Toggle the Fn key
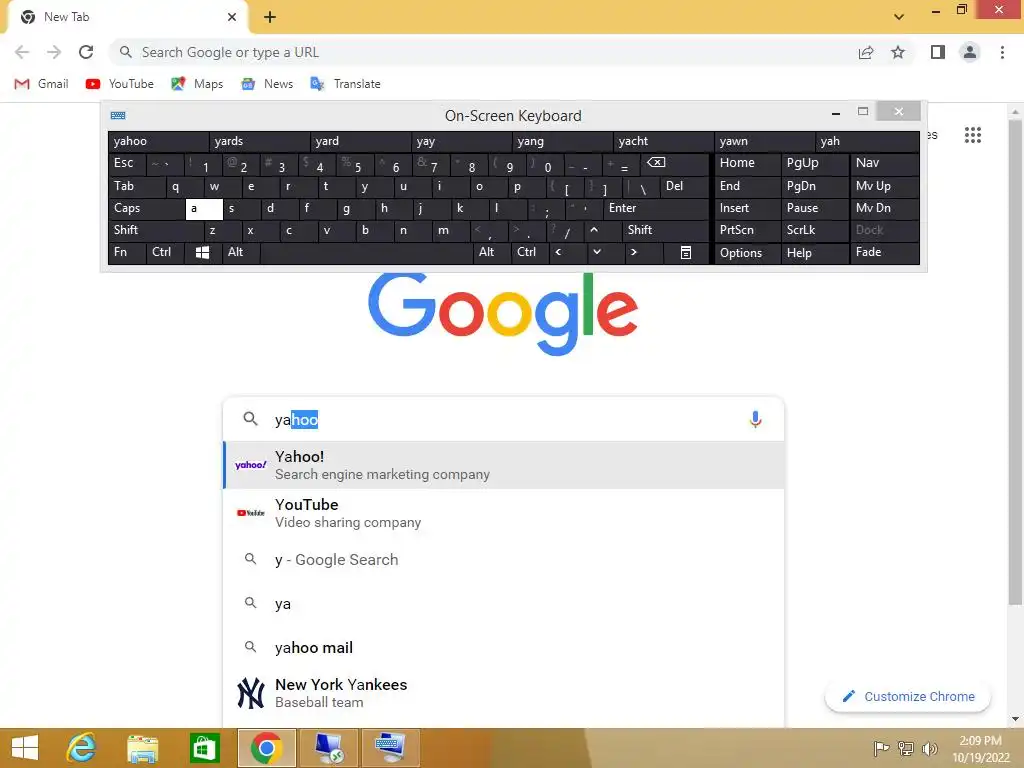The height and width of the screenshot is (768, 1024). (x=127, y=252)
